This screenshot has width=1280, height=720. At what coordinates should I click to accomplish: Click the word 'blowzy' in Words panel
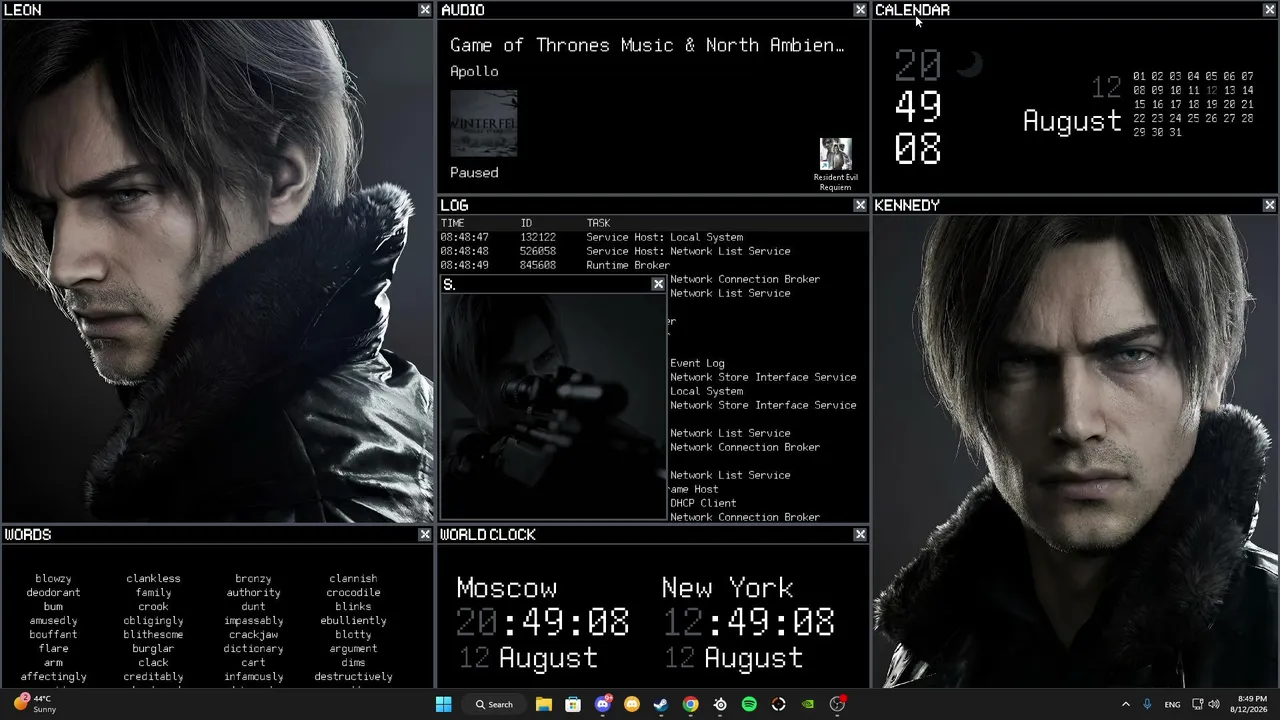click(53, 578)
